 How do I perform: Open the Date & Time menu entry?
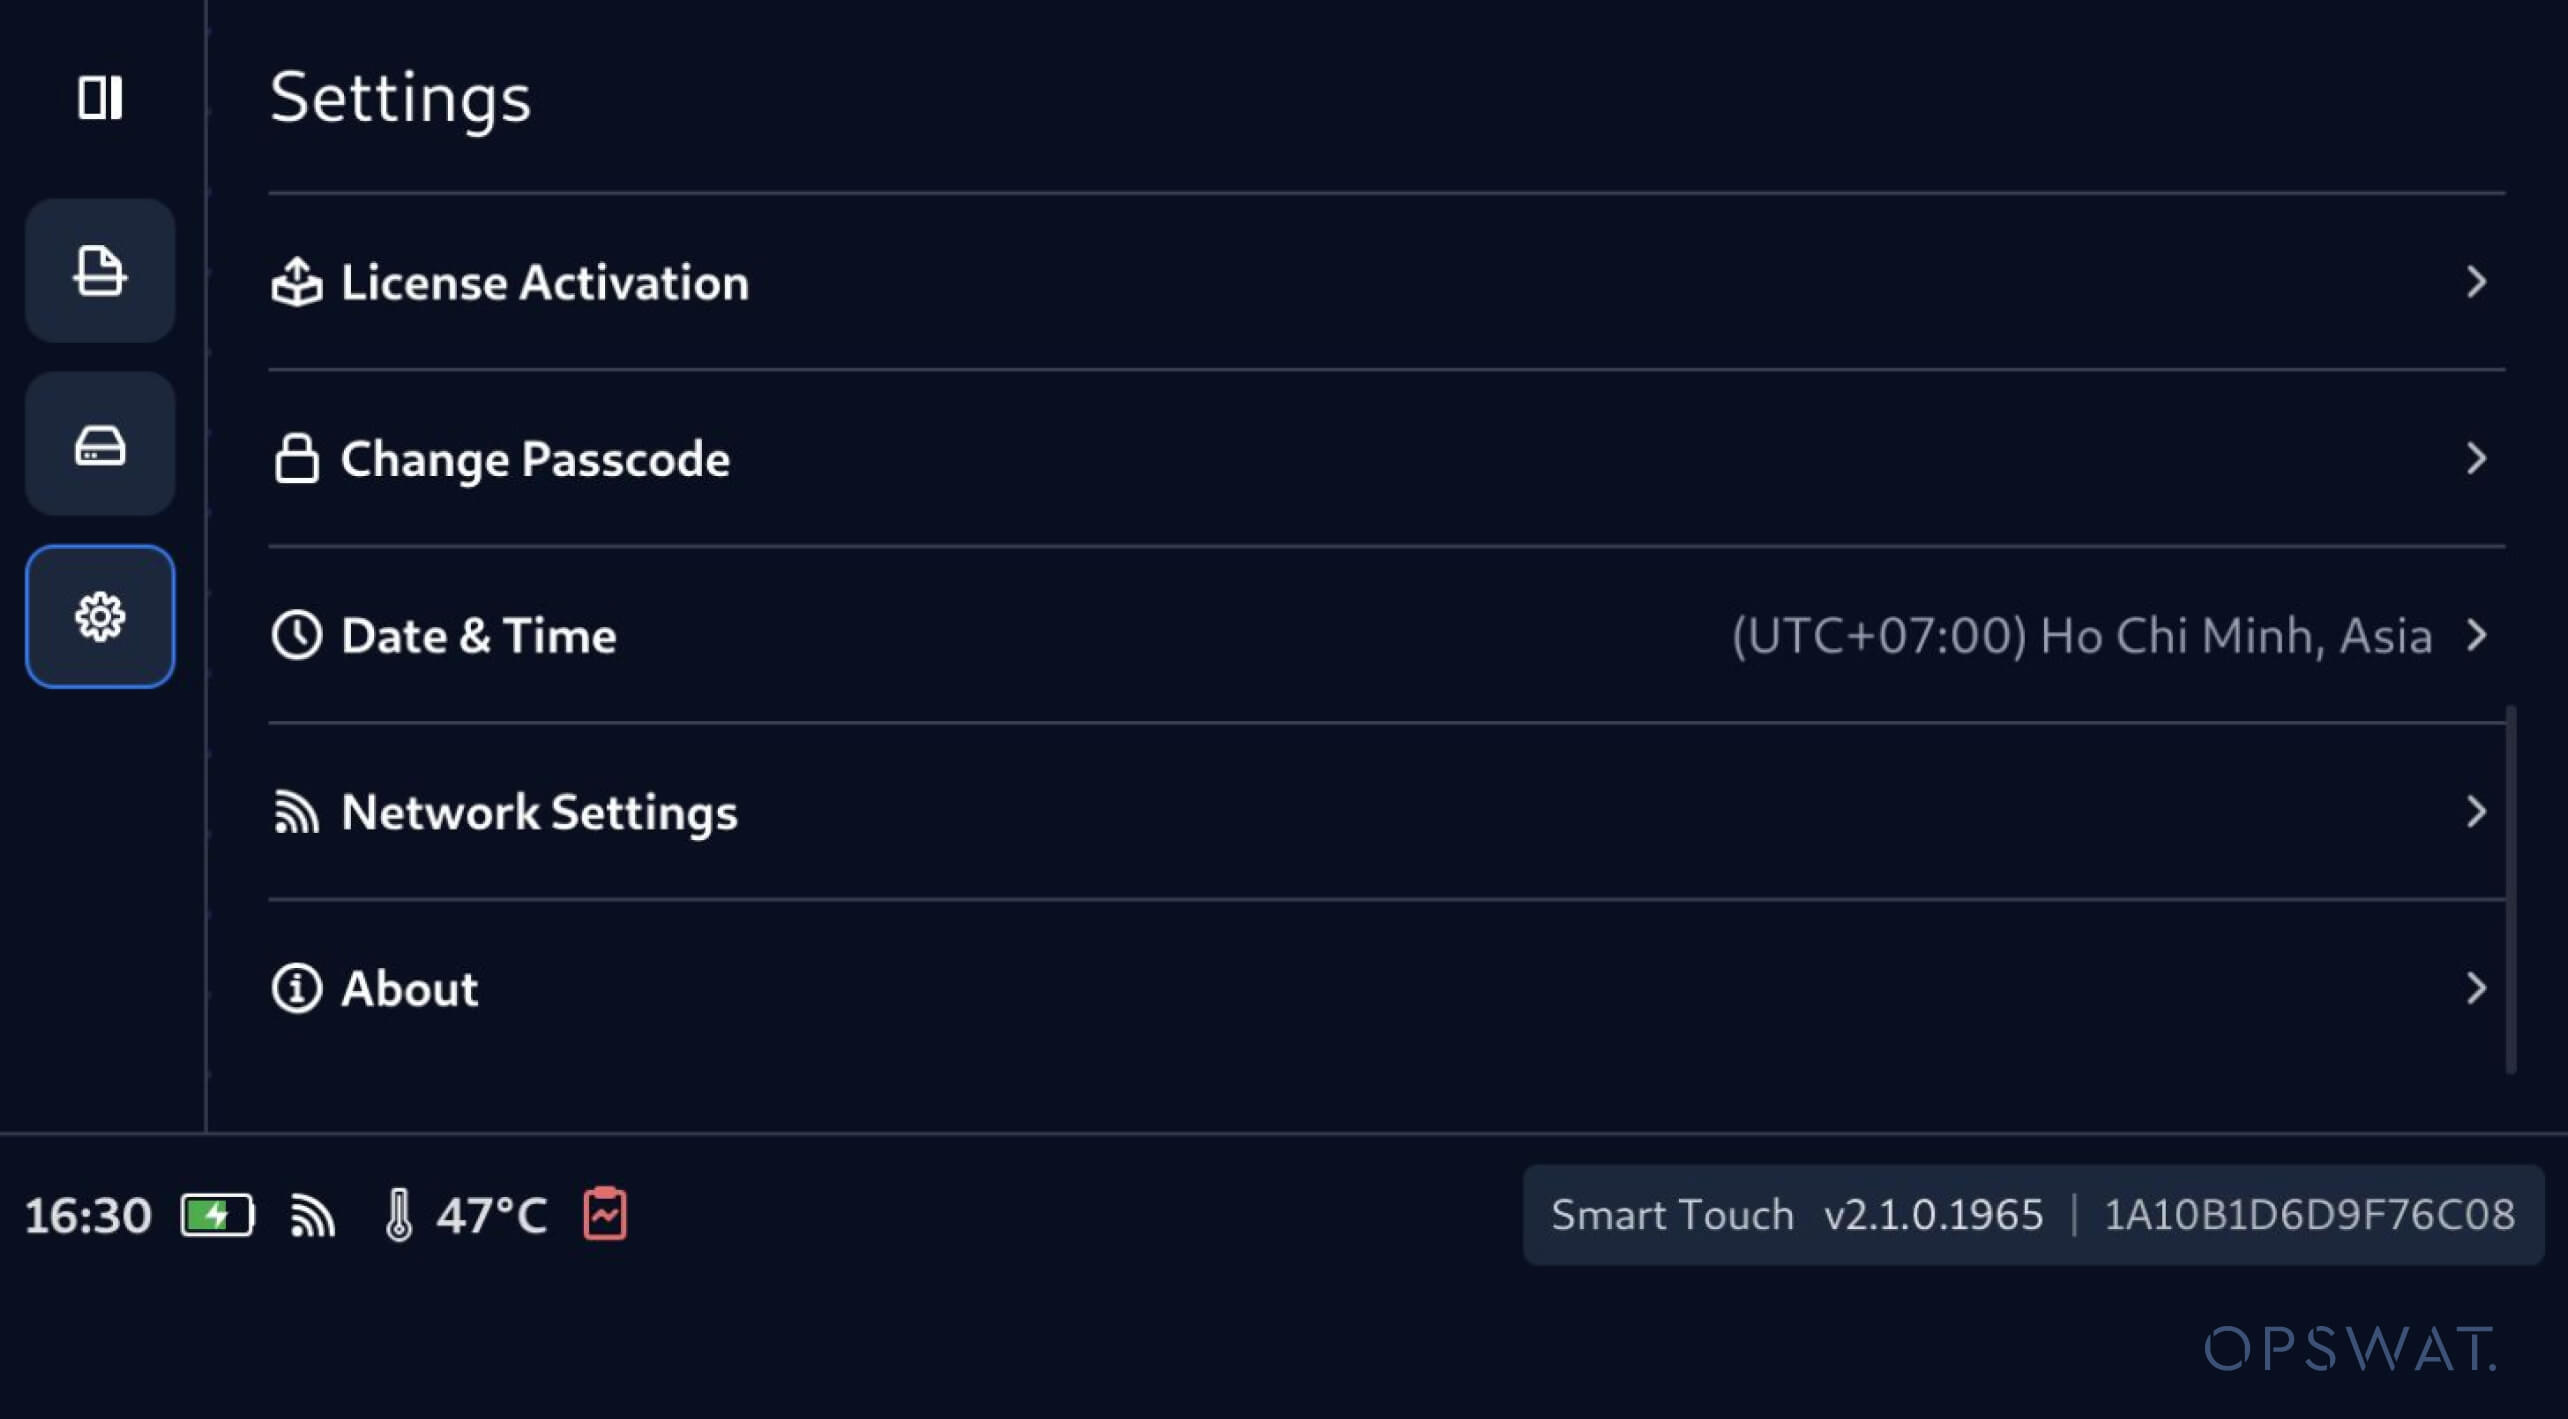(x=1387, y=635)
